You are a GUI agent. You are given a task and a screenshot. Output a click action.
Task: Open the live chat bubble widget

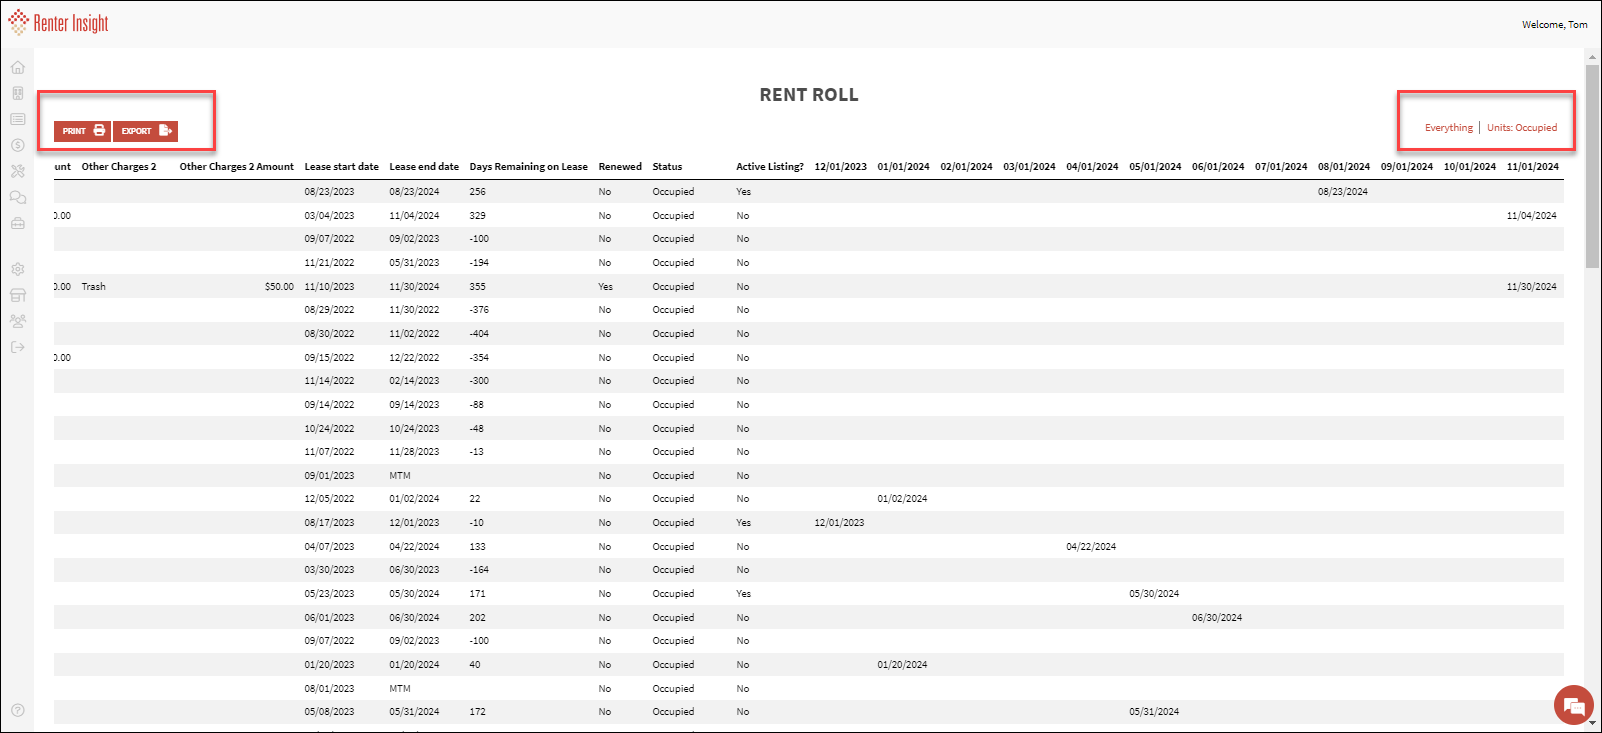click(1573, 705)
